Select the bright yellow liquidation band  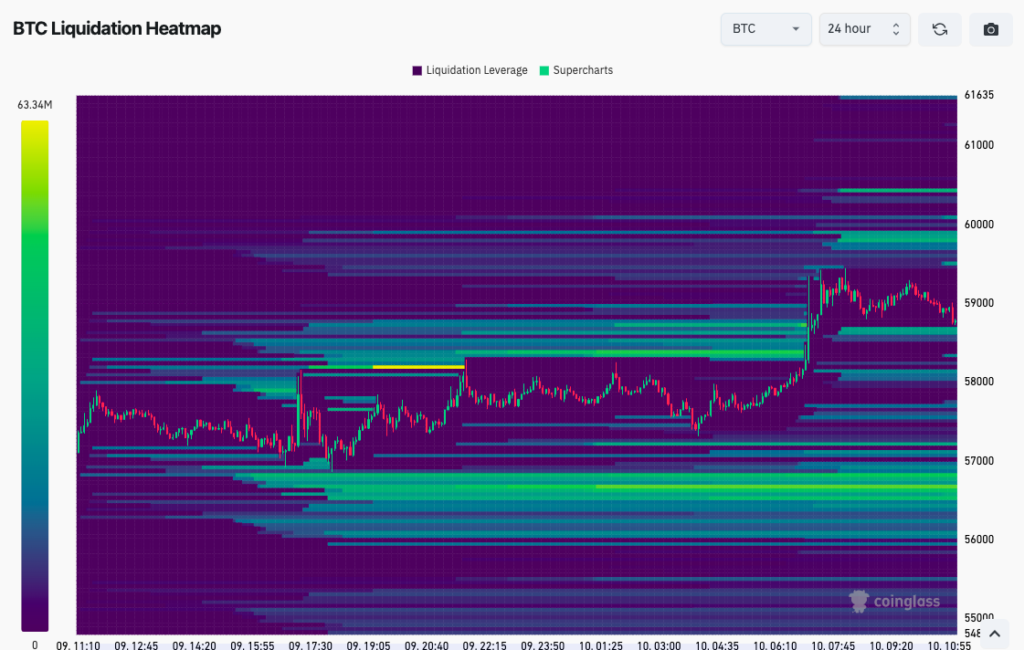point(418,367)
